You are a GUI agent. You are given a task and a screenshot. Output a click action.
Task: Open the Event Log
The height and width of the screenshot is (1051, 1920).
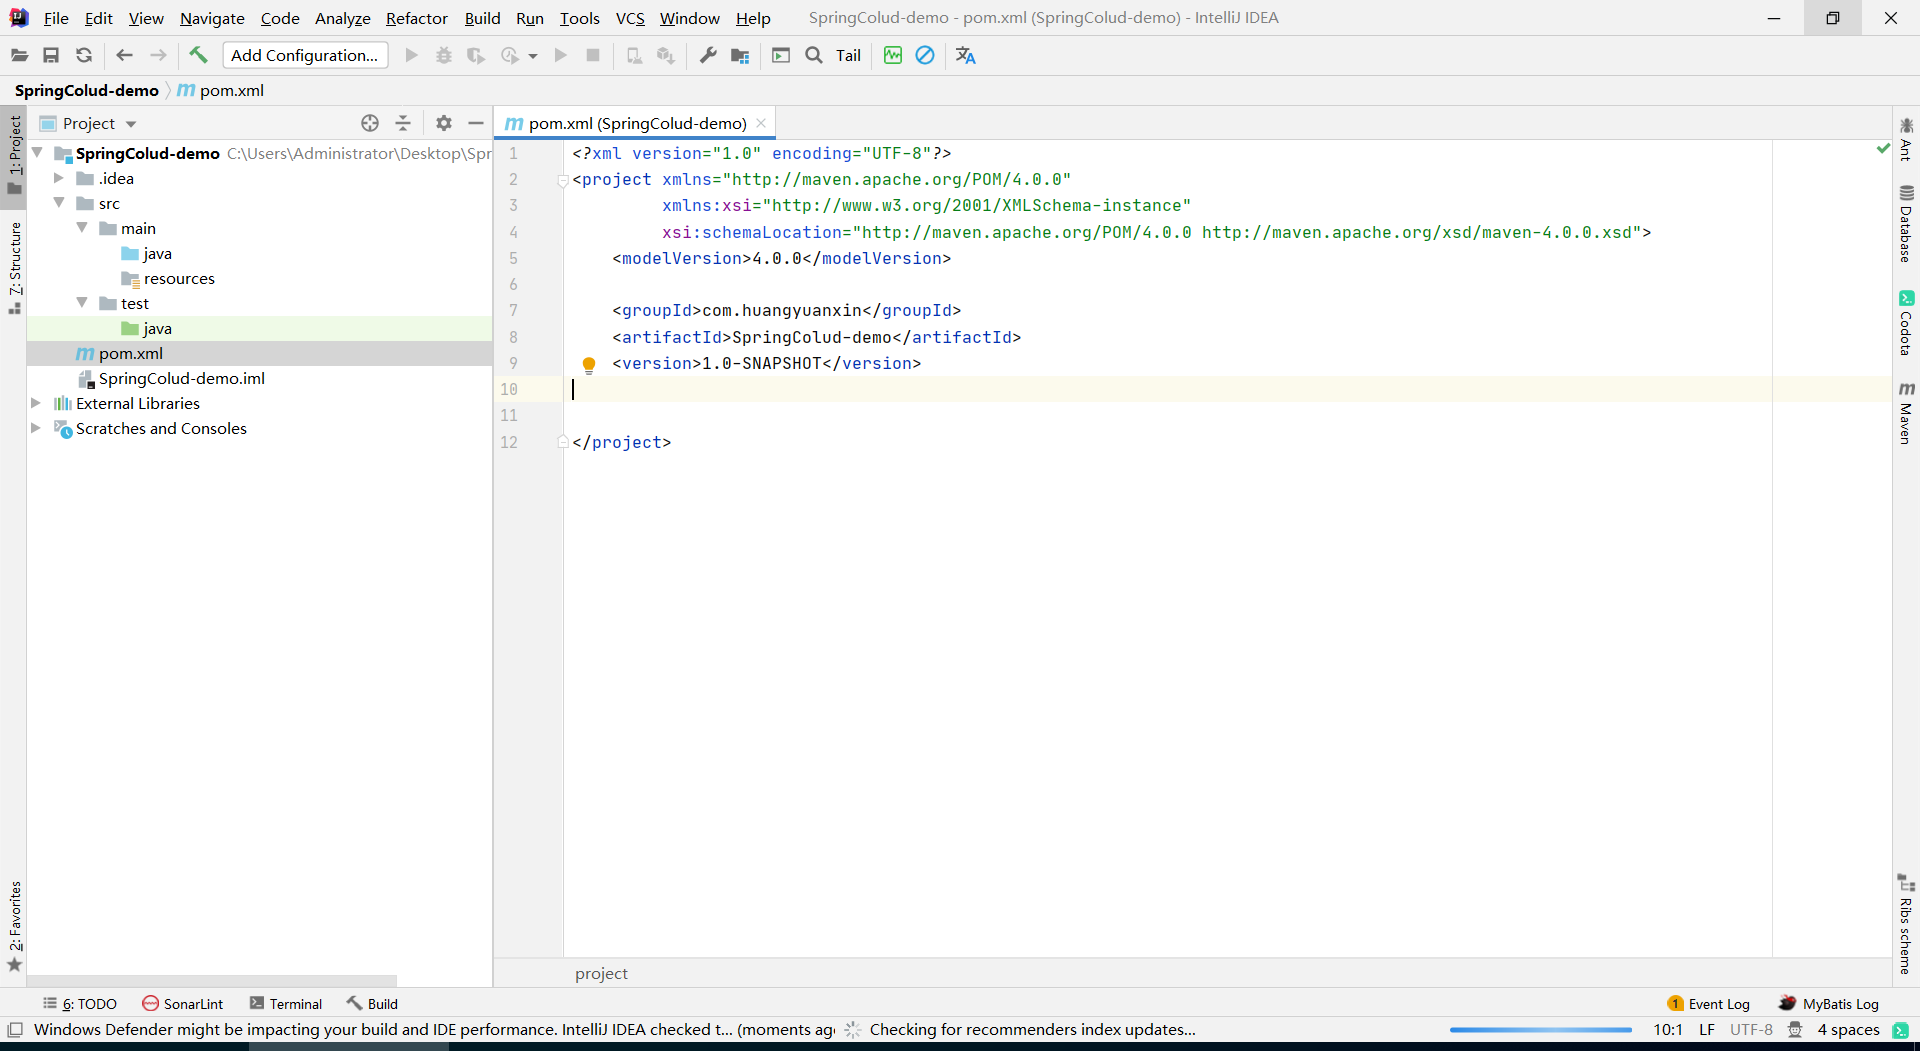pos(1709,1004)
